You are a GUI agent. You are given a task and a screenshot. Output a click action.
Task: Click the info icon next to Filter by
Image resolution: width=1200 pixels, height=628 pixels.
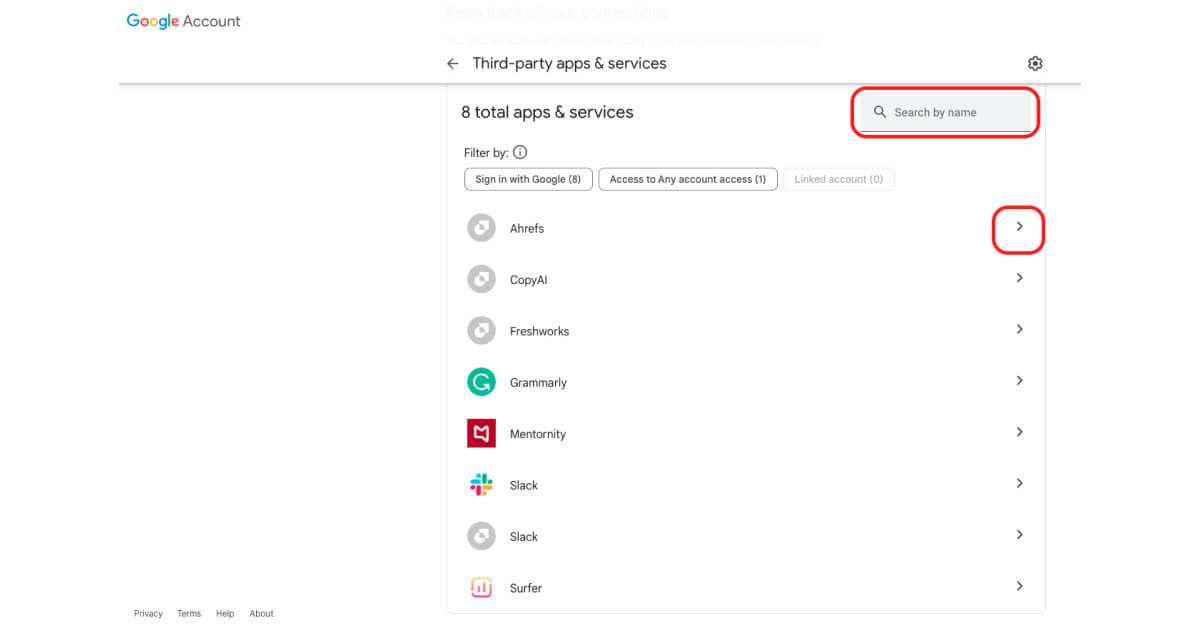(x=520, y=153)
